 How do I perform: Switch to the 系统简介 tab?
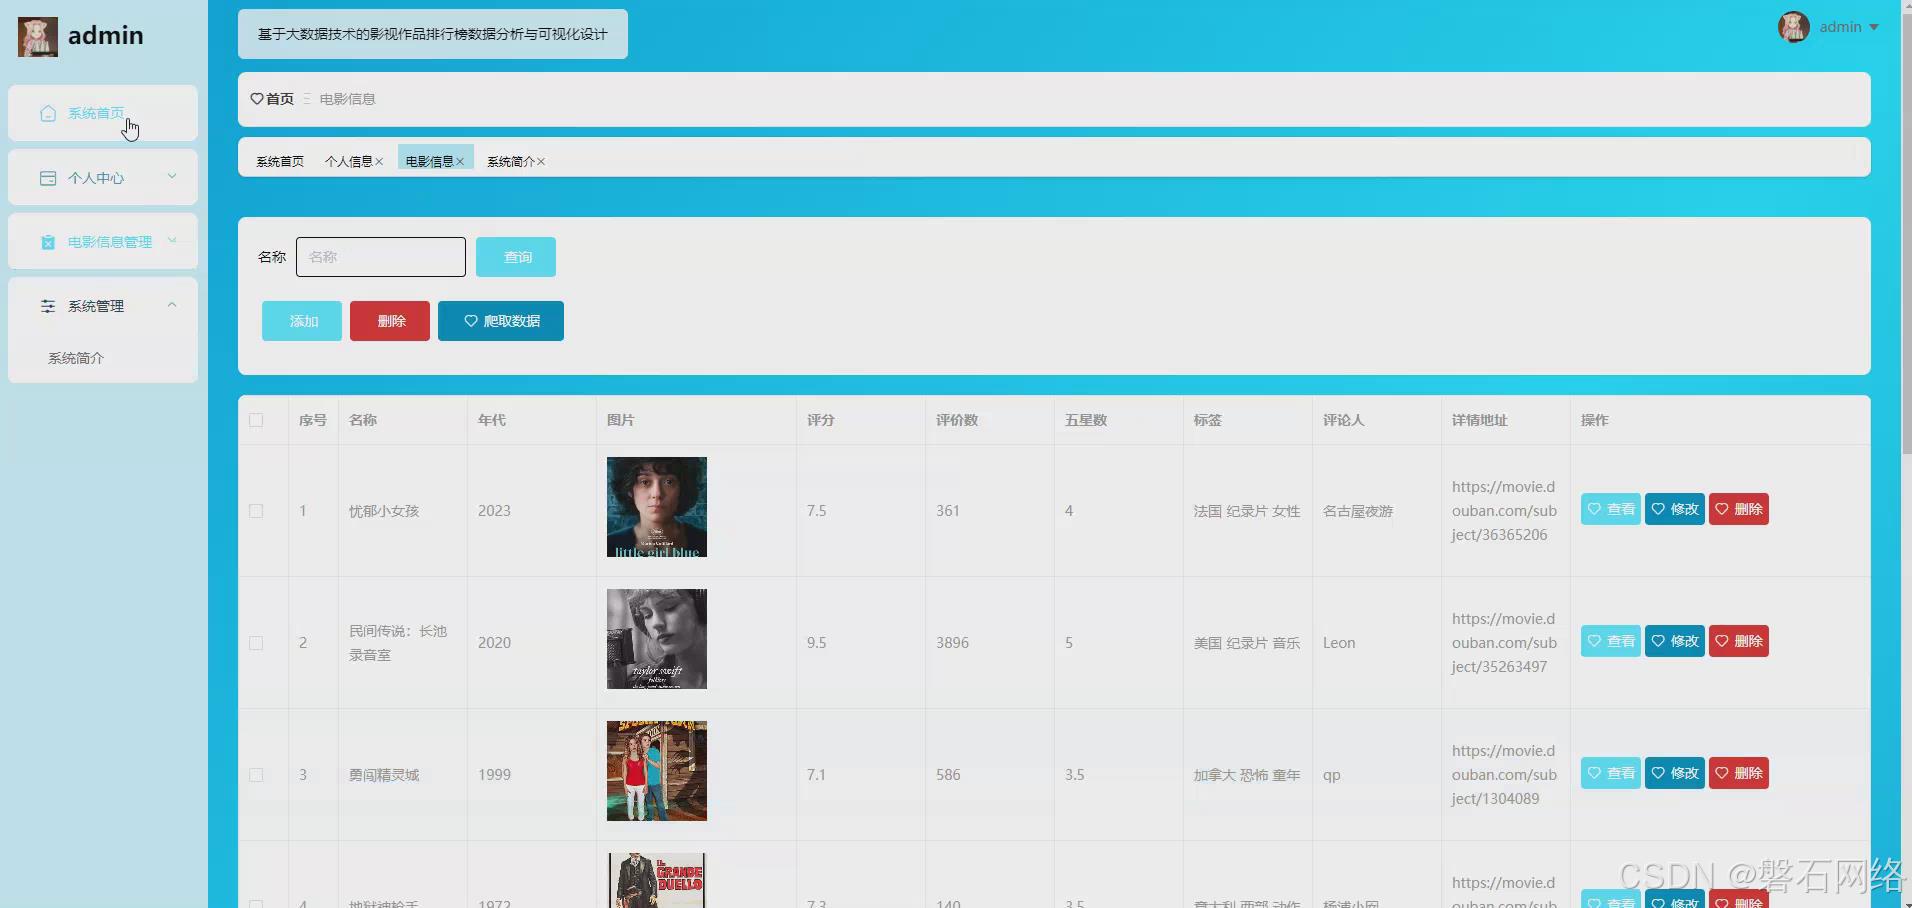511,162
